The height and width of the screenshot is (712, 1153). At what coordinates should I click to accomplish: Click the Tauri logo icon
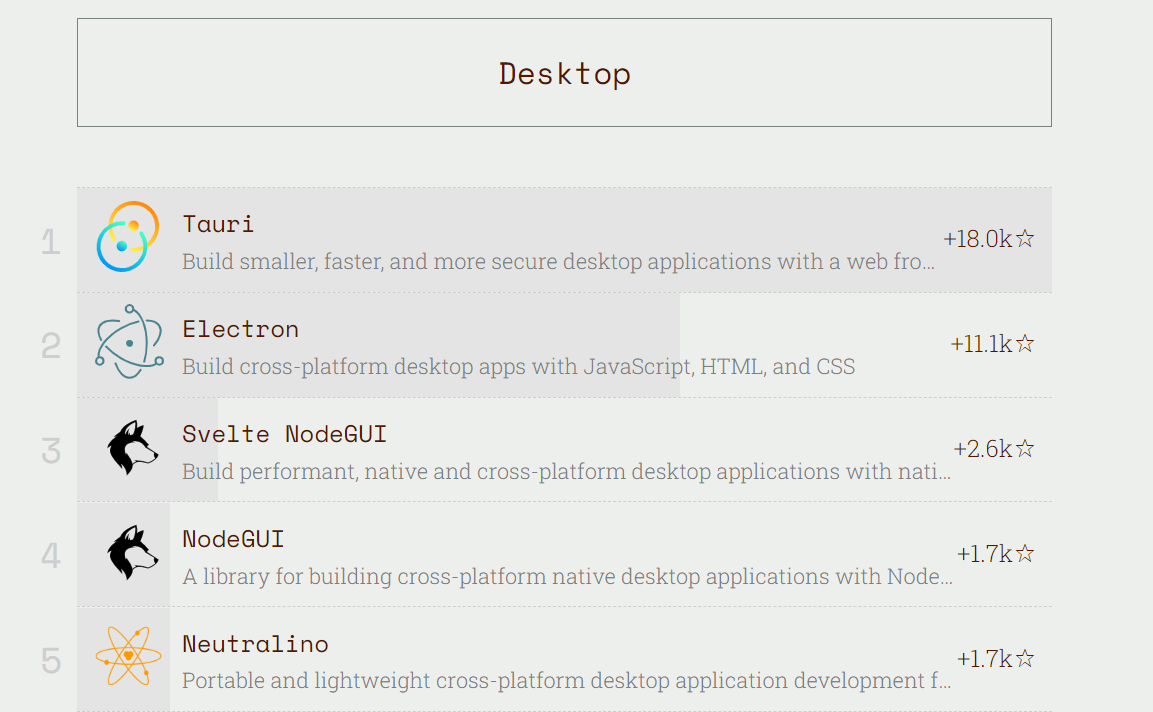[x=129, y=238]
